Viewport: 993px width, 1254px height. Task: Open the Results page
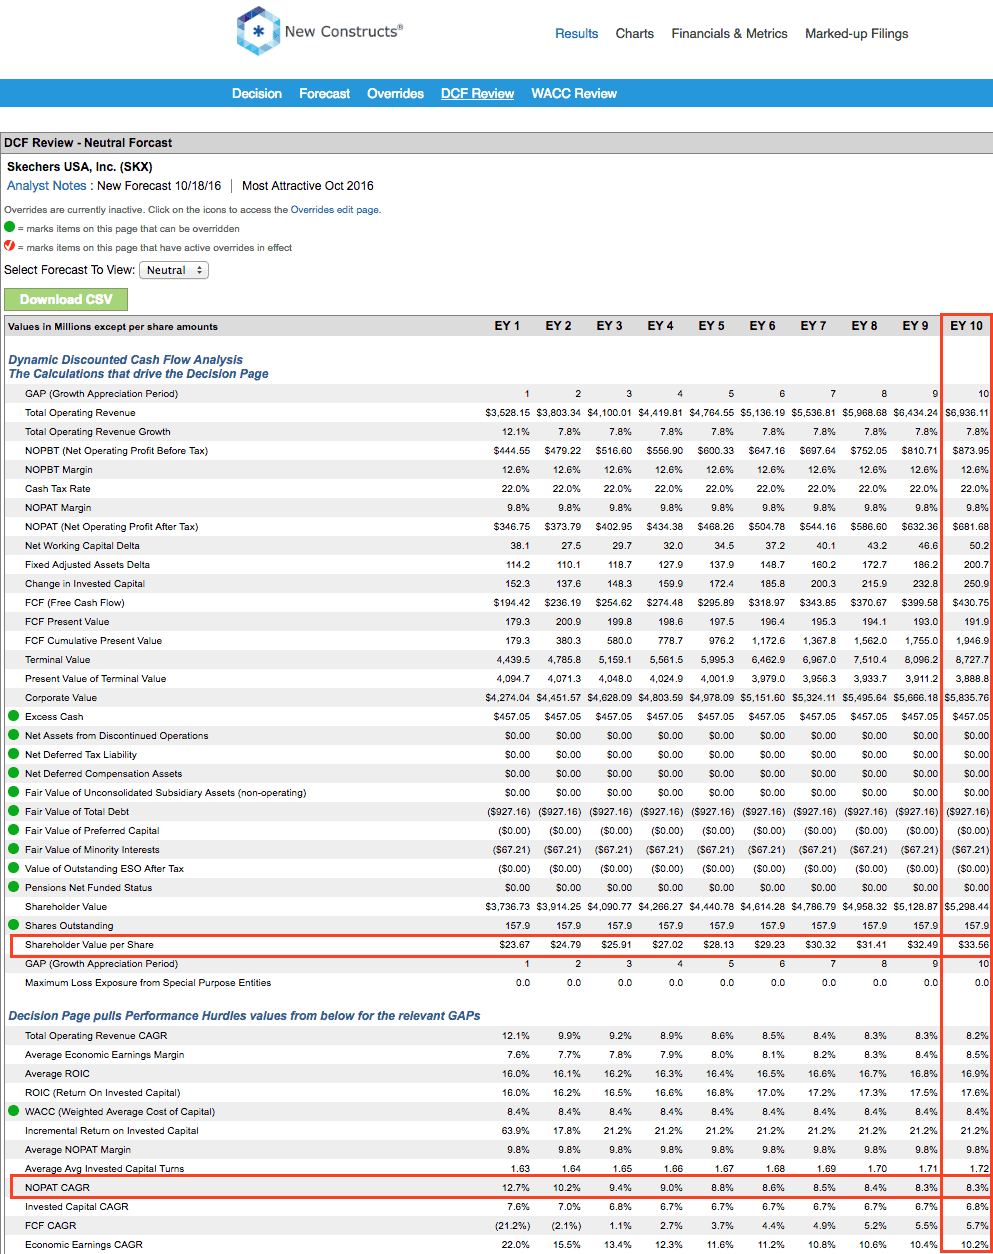point(577,33)
